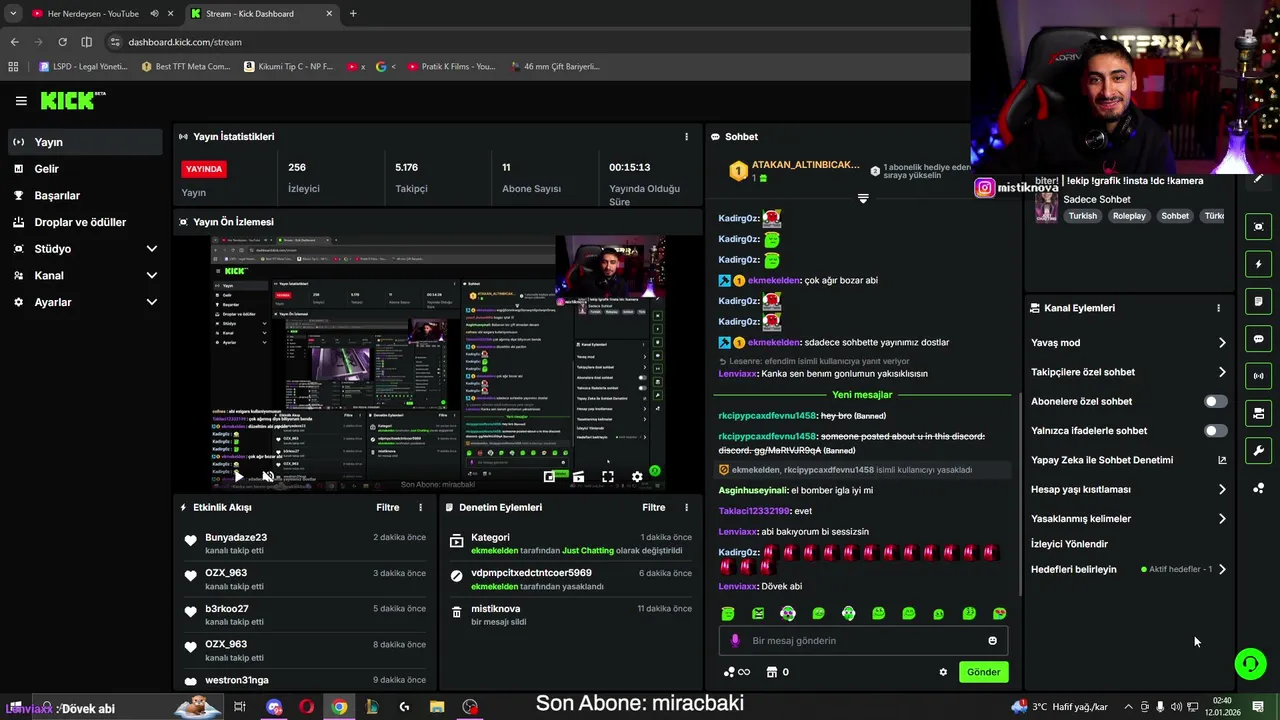
Task: Open Denetim Eylemleri three-dot menu
Action: [686, 508]
